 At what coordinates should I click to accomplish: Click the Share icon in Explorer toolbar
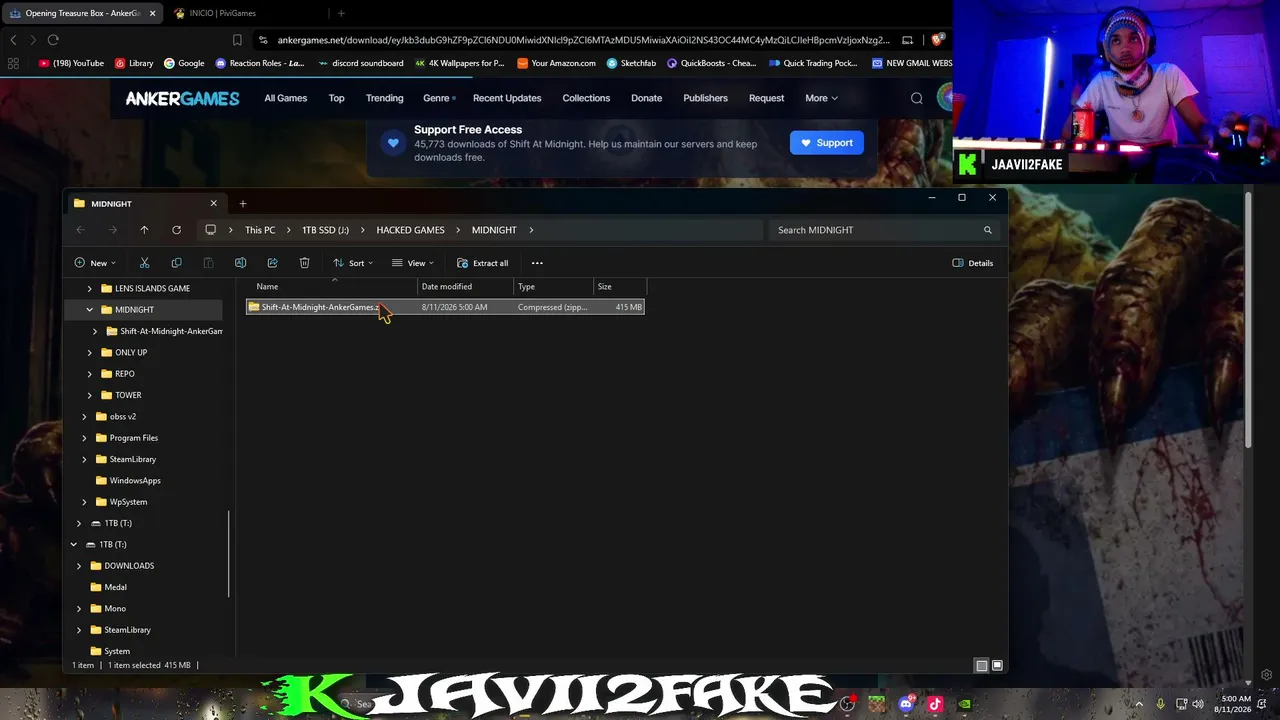272,263
